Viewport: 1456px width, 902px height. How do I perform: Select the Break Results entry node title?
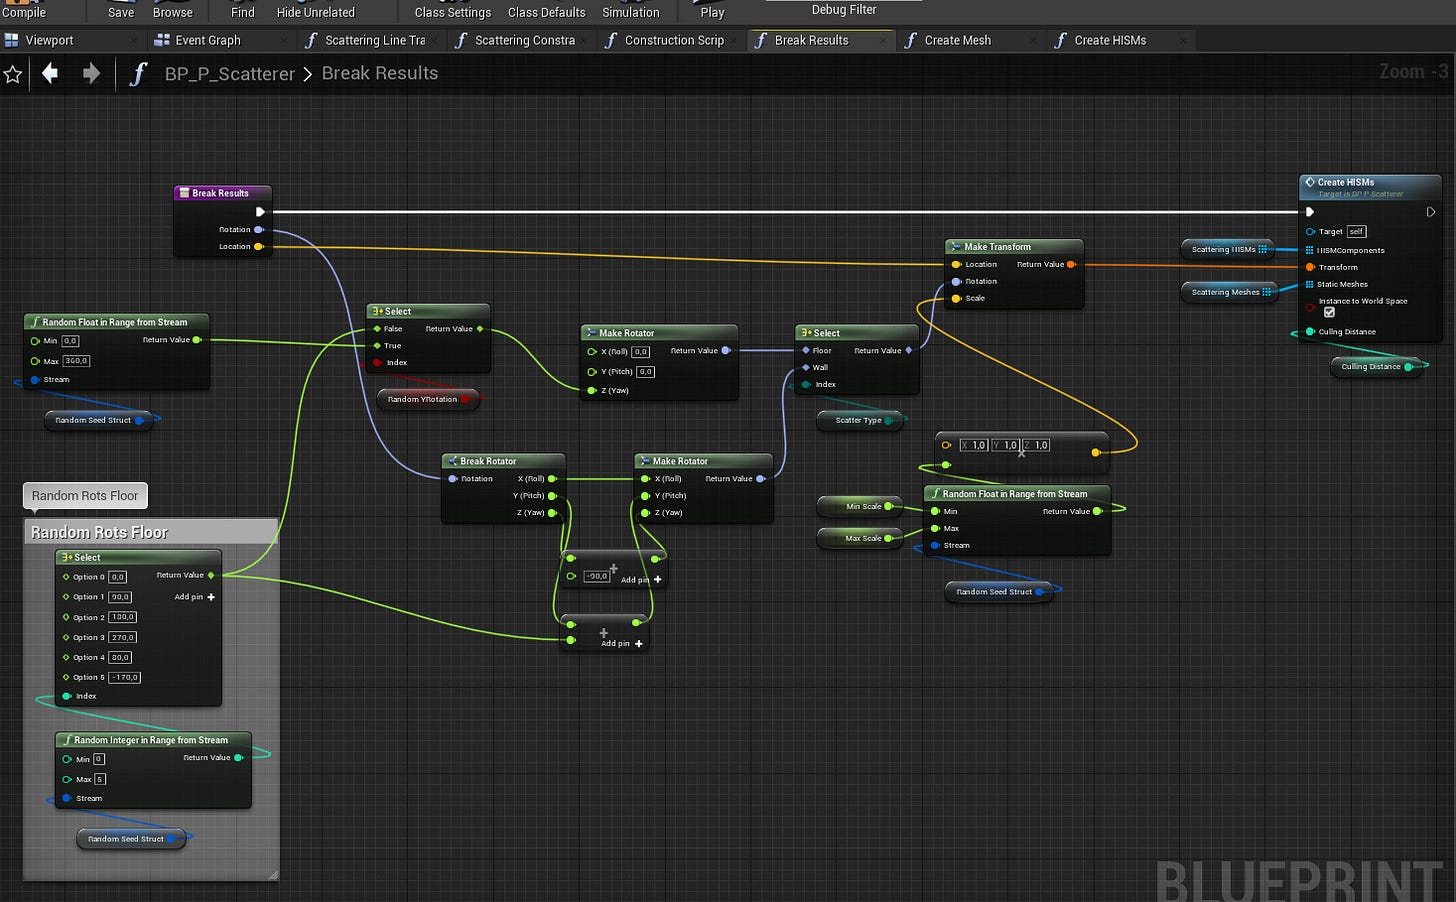pyautogui.click(x=221, y=193)
